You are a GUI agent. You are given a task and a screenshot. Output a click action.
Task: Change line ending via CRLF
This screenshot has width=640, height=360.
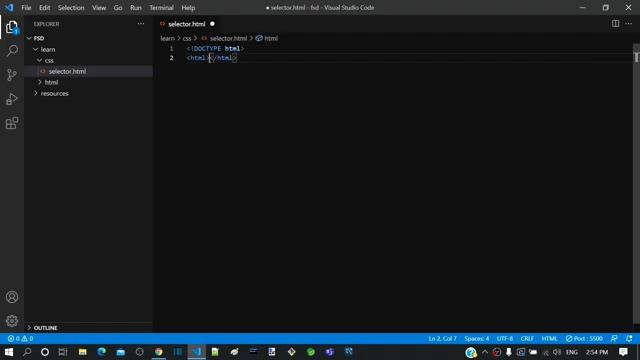click(x=527, y=339)
